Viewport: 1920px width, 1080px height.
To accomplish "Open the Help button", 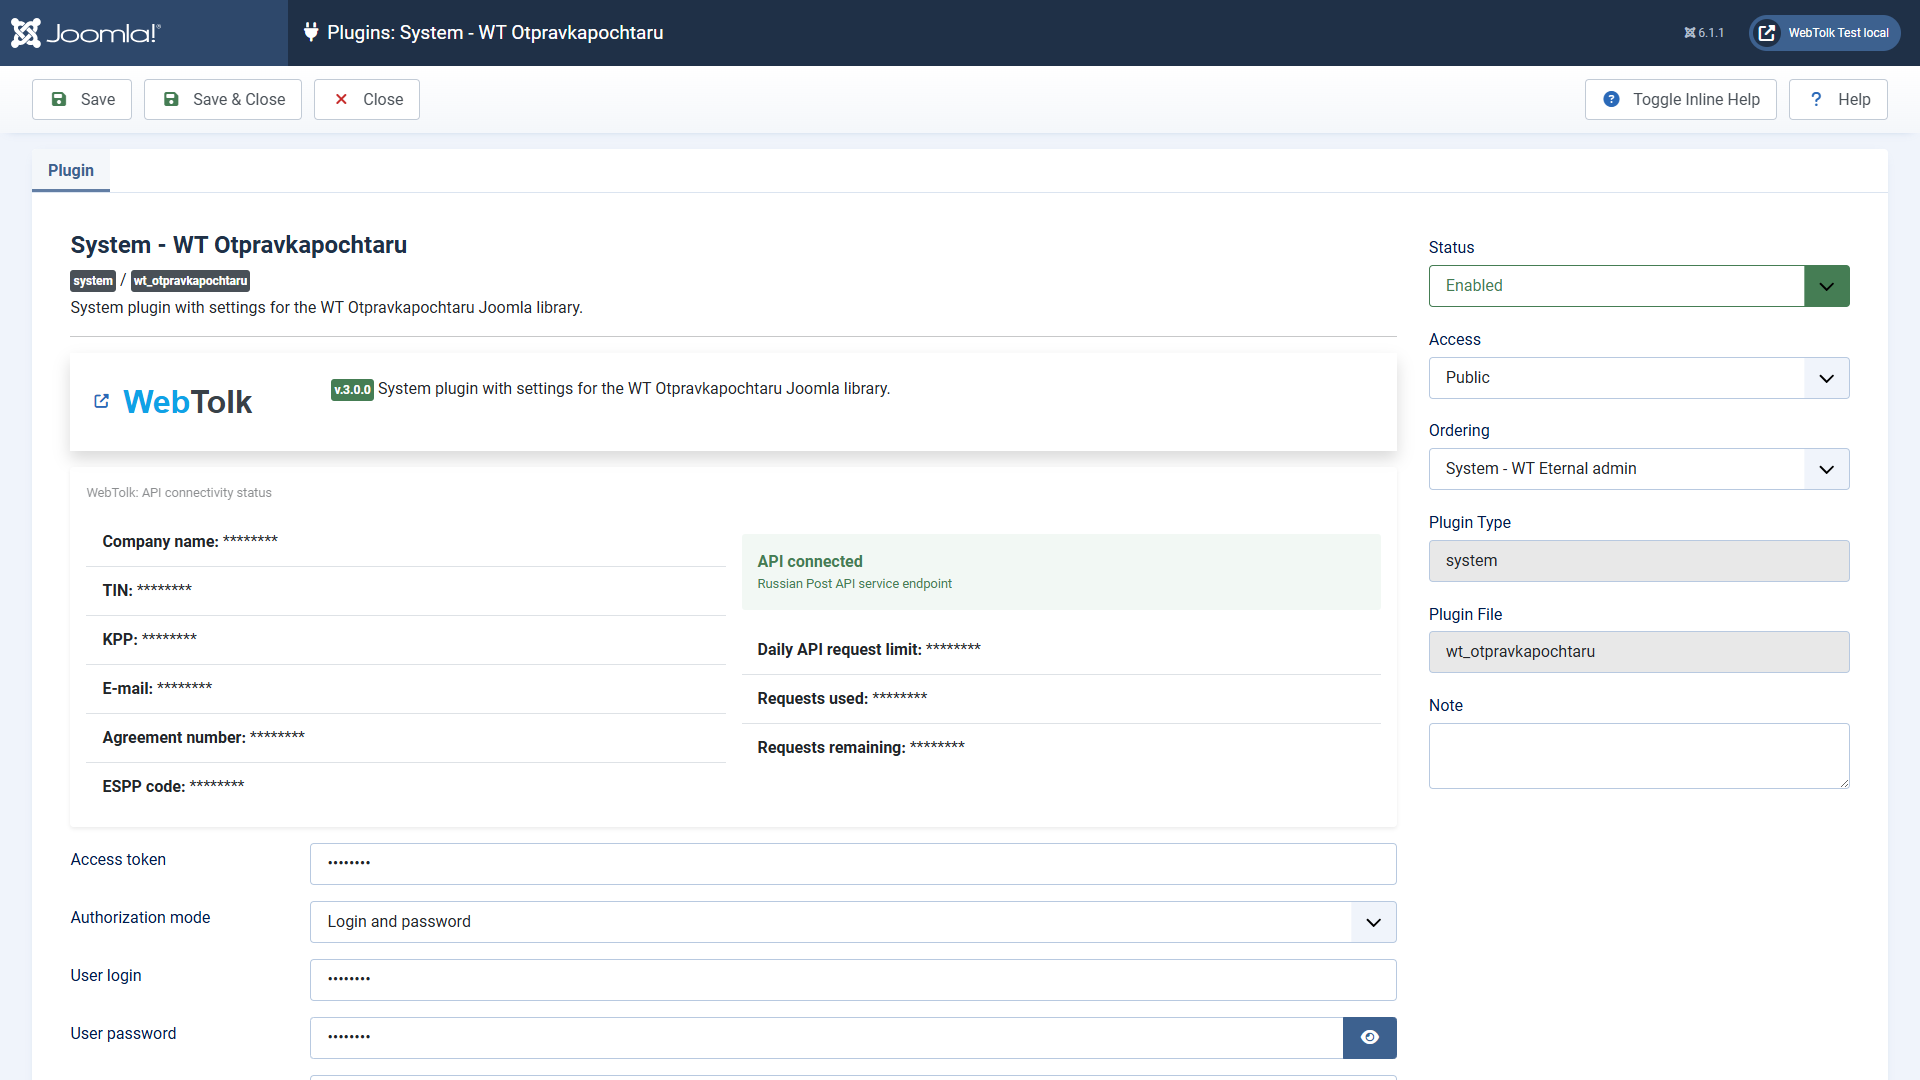I will click(1838, 100).
